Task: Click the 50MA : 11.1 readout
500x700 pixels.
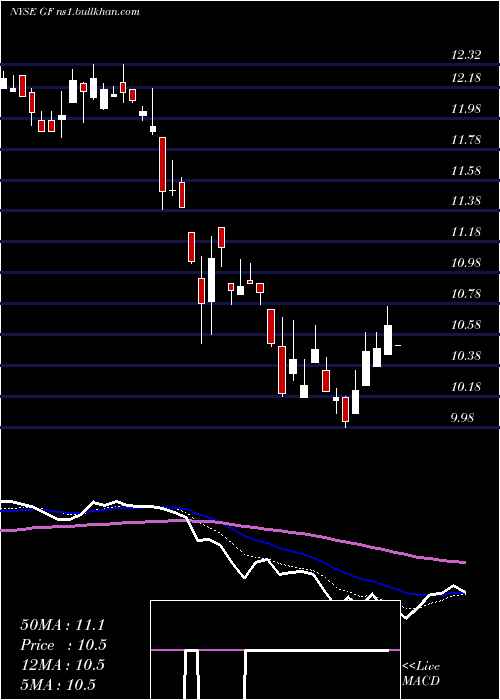Action: point(62,625)
